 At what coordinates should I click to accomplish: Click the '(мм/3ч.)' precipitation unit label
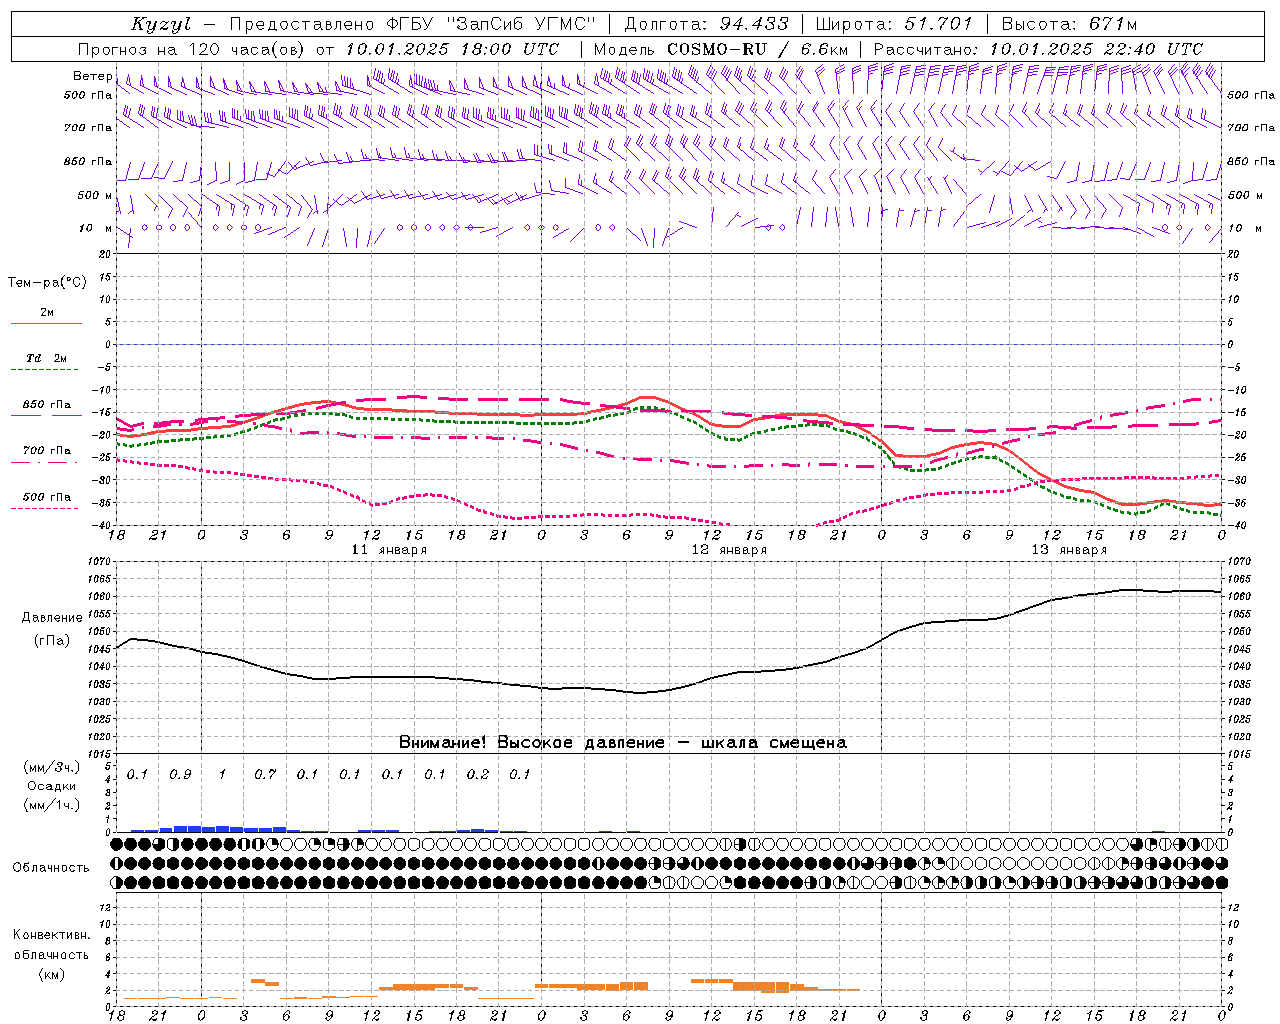click(x=51, y=768)
